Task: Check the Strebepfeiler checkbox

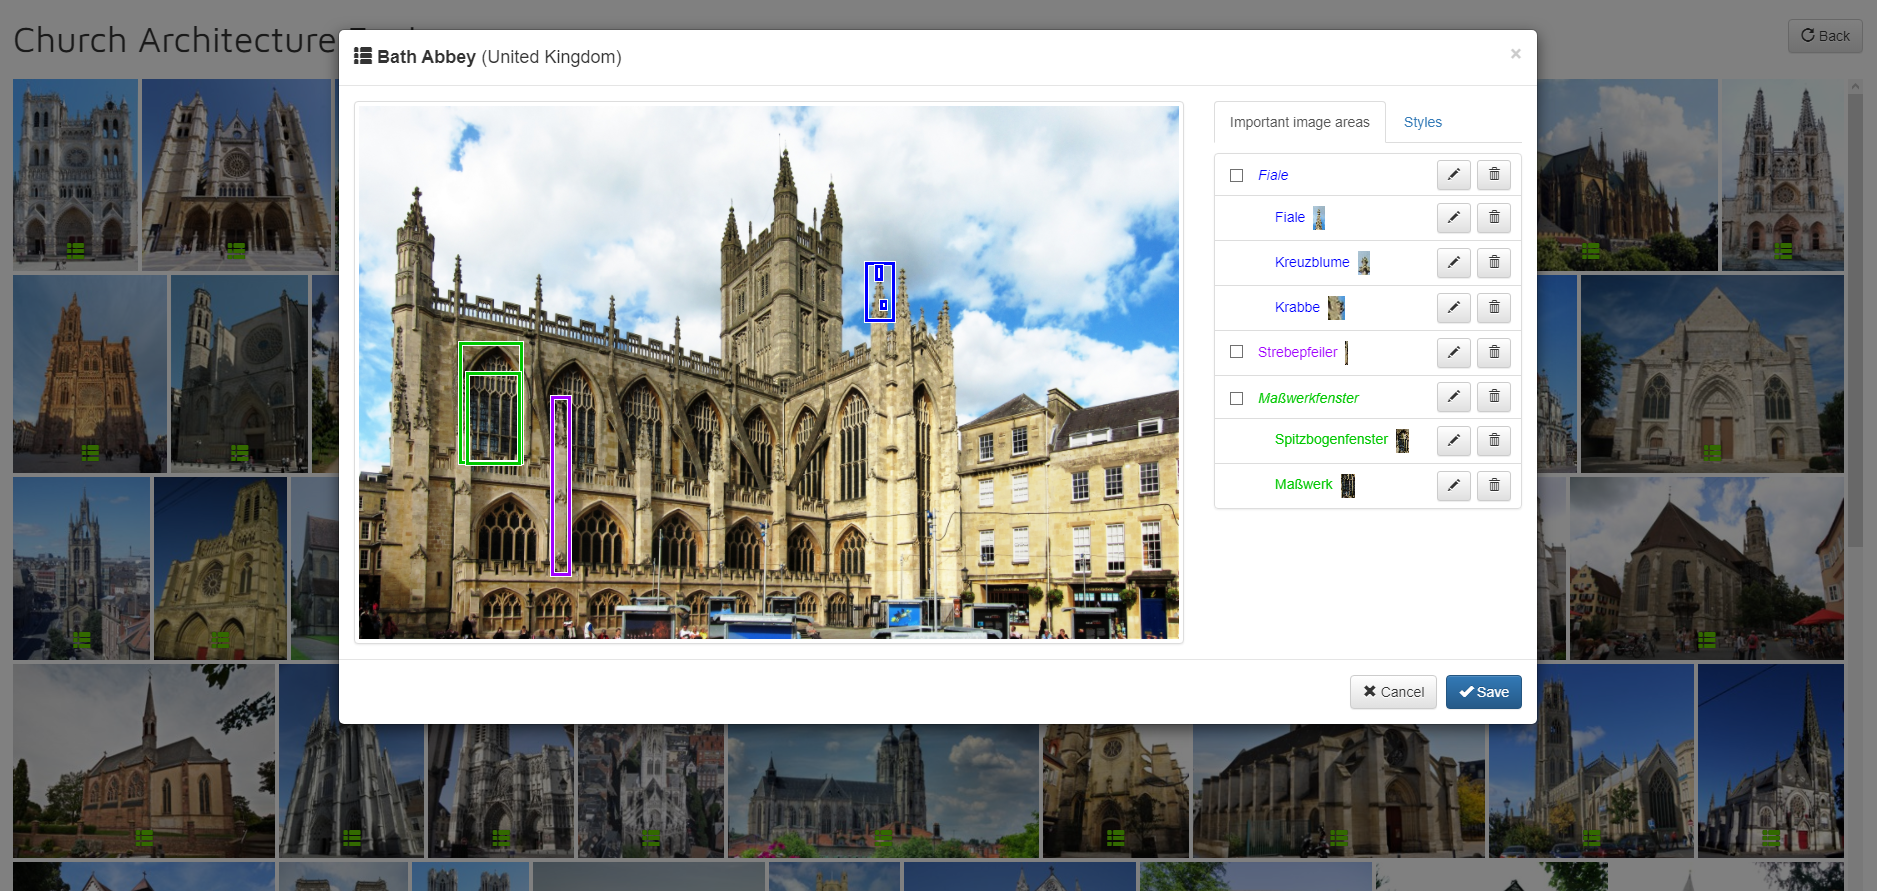Action: click(x=1236, y=352)
